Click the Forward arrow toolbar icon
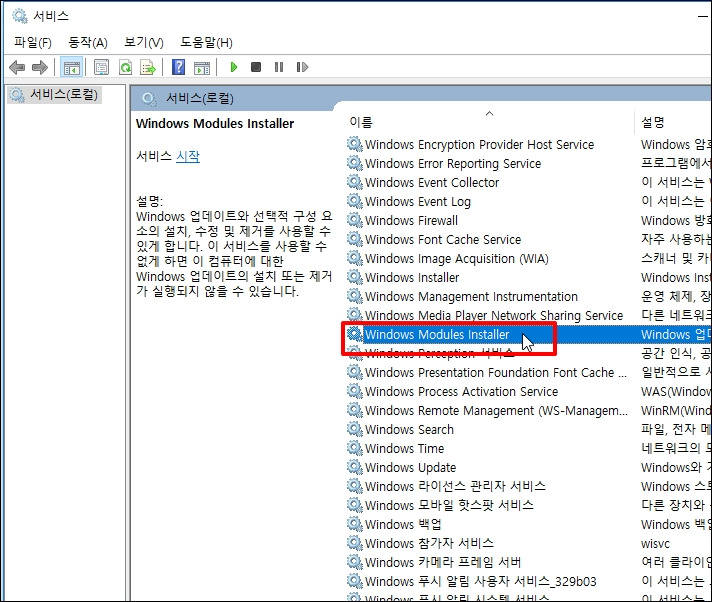 click(40, 67)
